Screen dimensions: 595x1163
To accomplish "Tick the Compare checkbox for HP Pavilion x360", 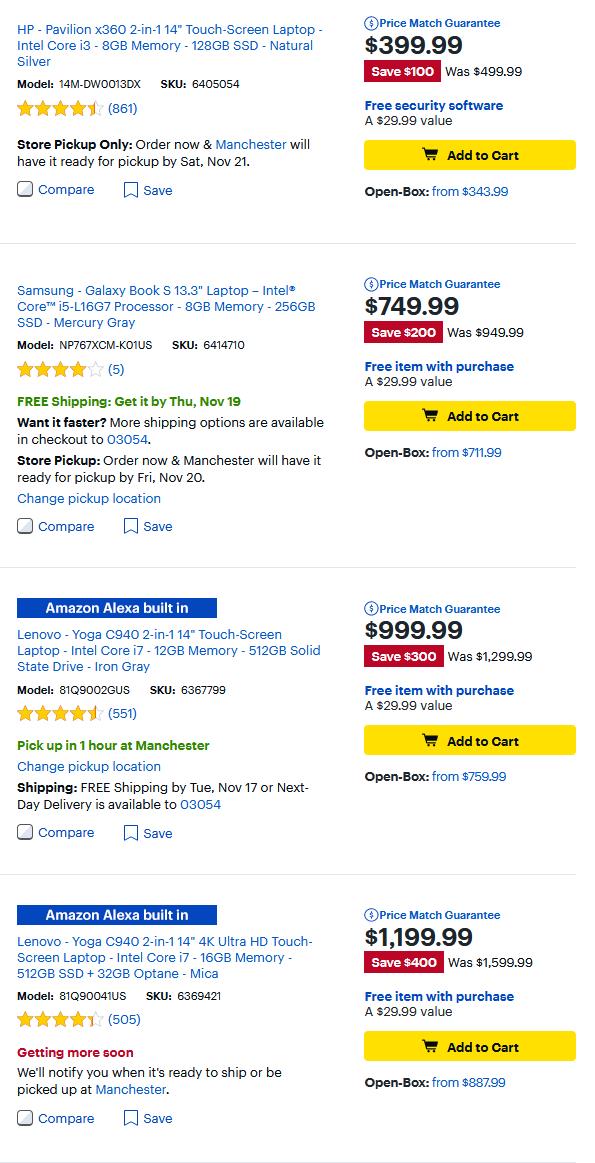I will coord(25,190).
